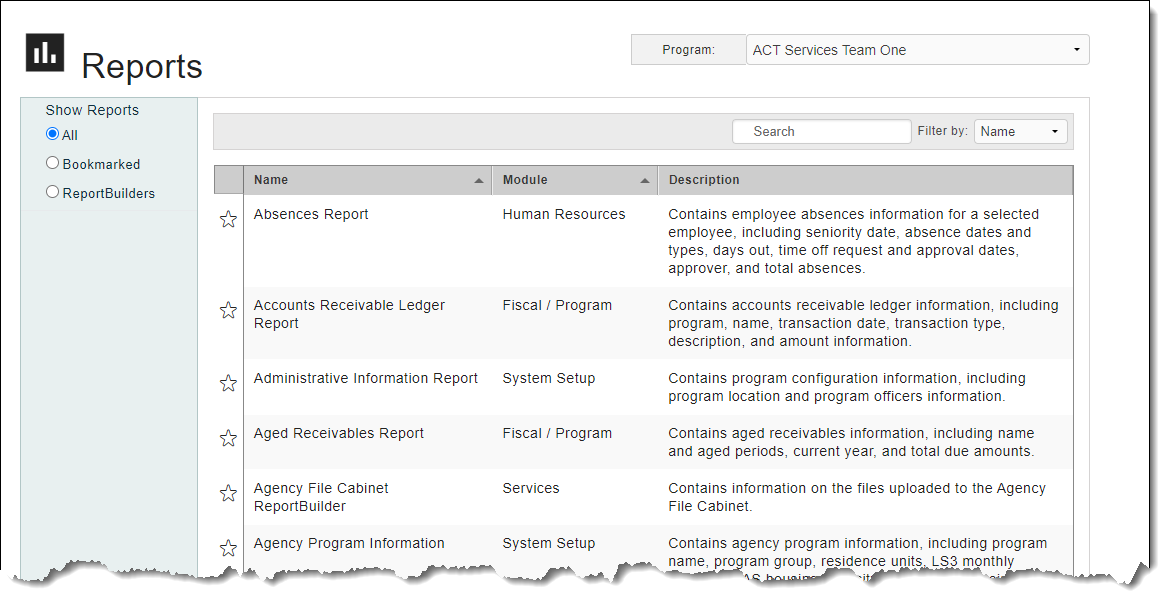
Task: Star the Agency Program Information row
Action: click(x=228, y=548)
